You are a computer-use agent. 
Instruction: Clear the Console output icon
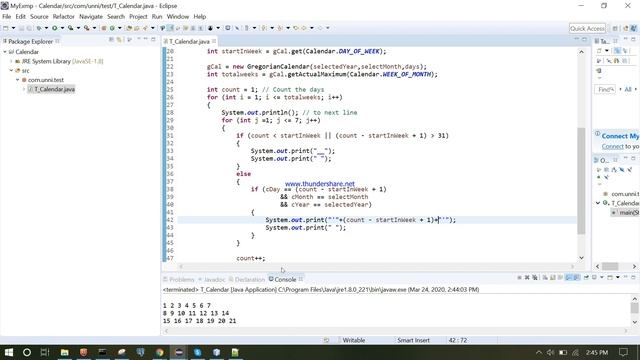click(x=545, y=278)
